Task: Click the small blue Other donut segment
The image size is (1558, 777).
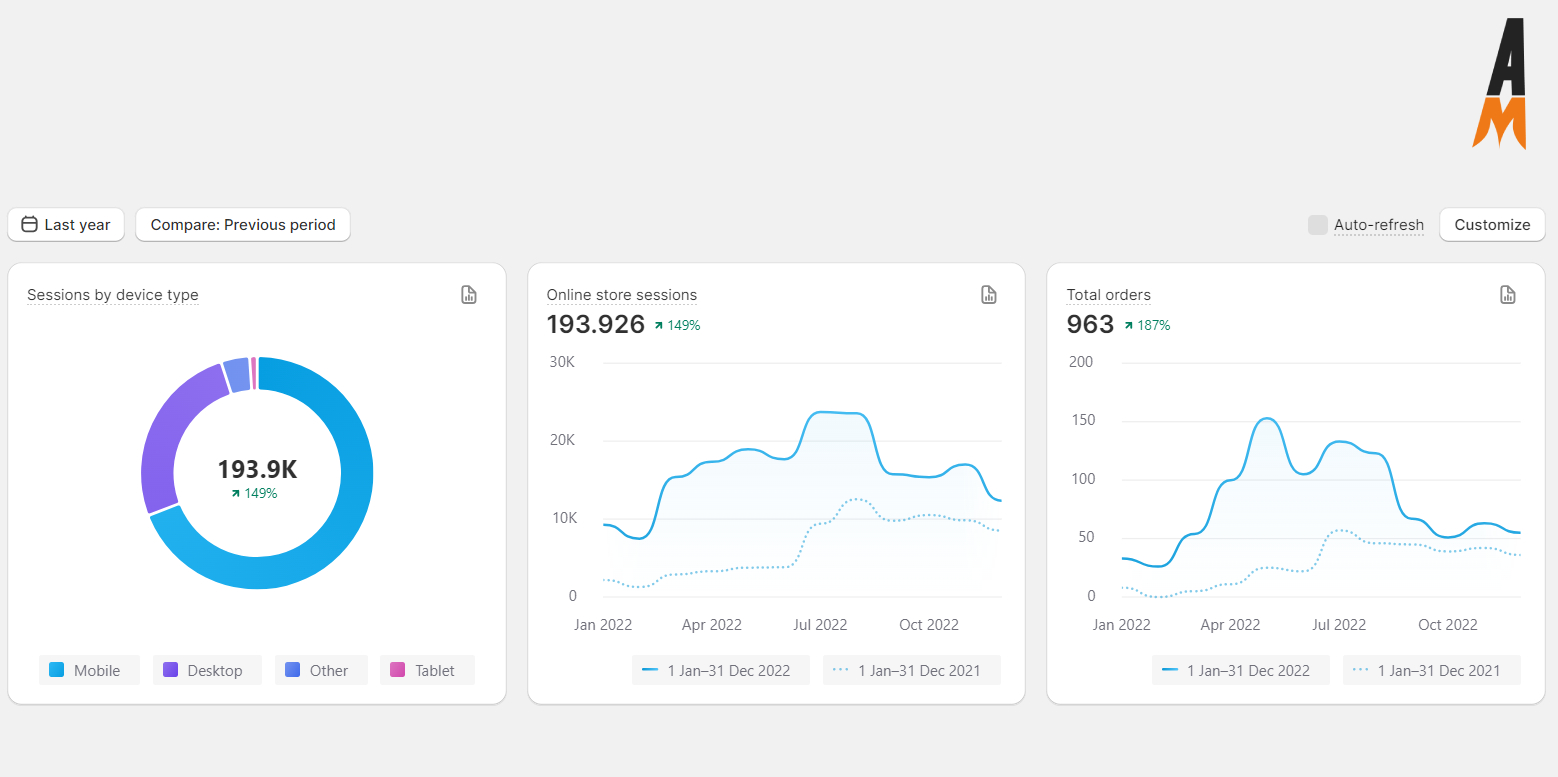Action: click(x=237, y=375)
